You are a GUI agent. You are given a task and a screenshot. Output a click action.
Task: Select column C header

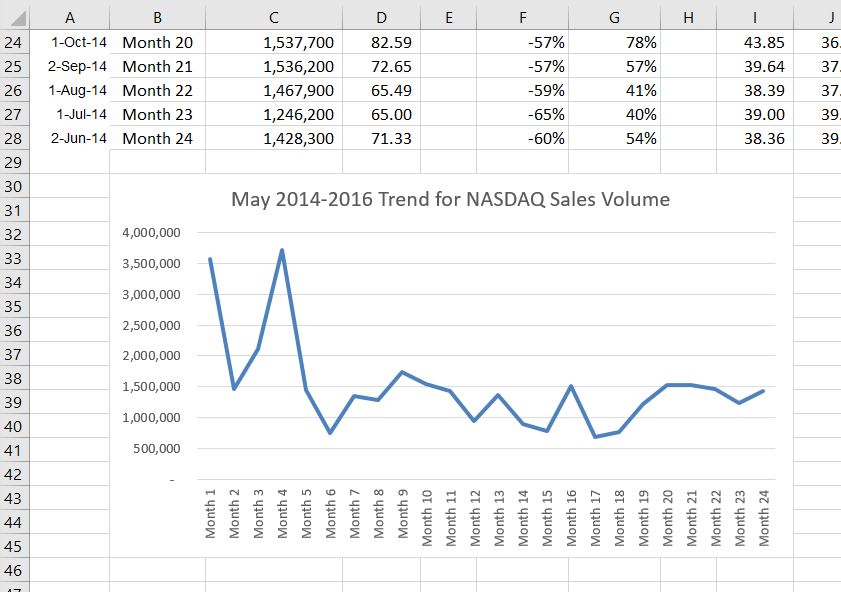click(x=274, y=18)
